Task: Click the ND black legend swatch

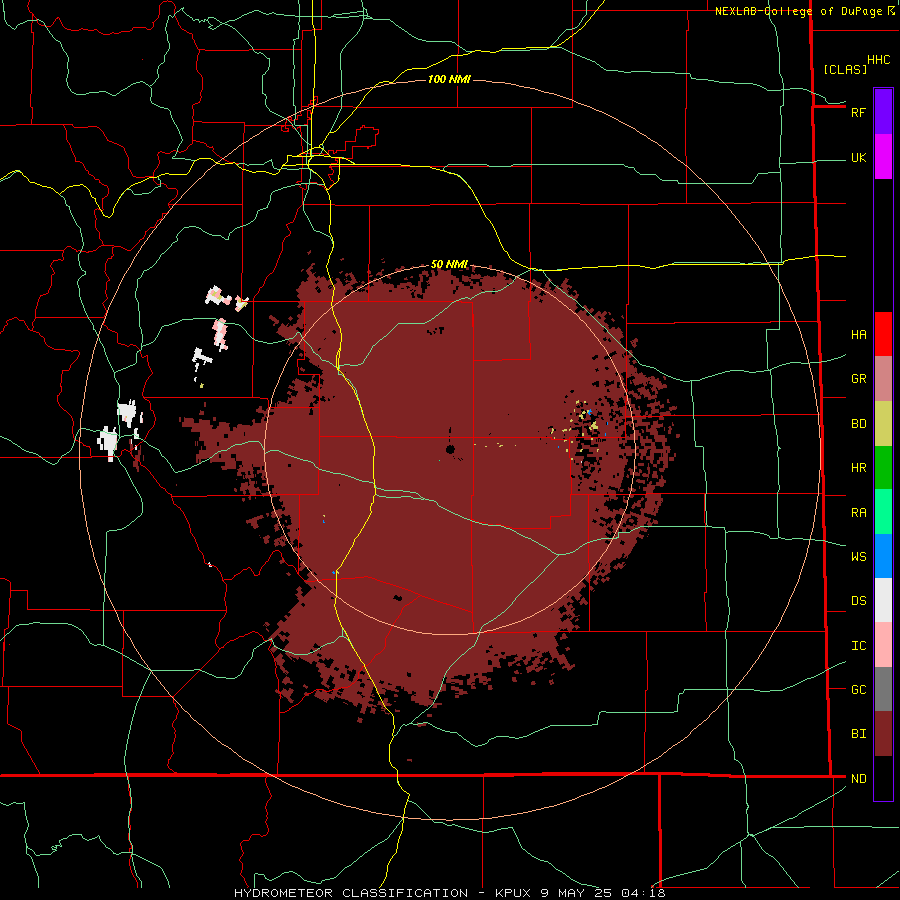Action: pos(883,778)
